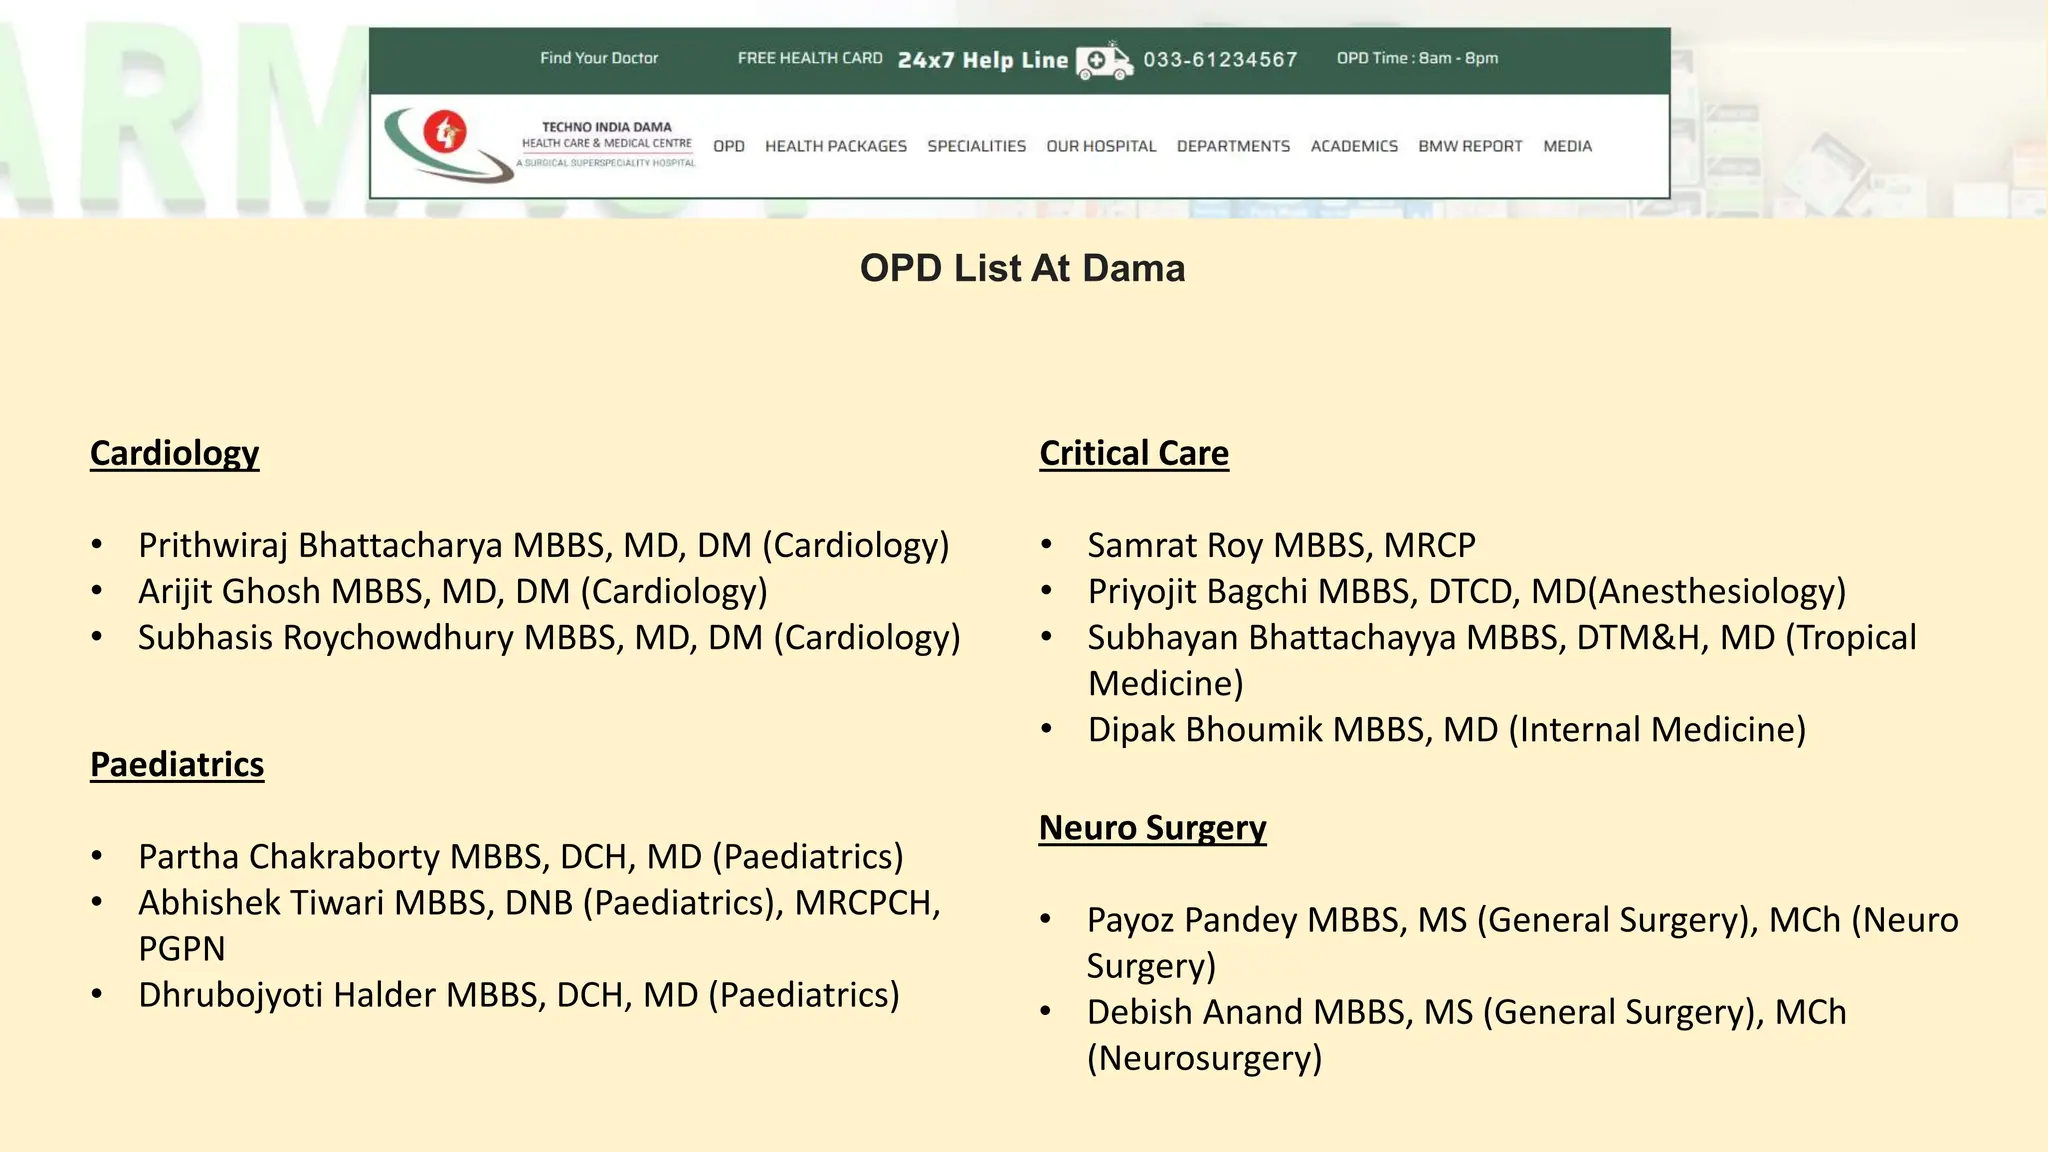Open the OPD menu item
2048x1152 pixels.
(x=728, y=146)
